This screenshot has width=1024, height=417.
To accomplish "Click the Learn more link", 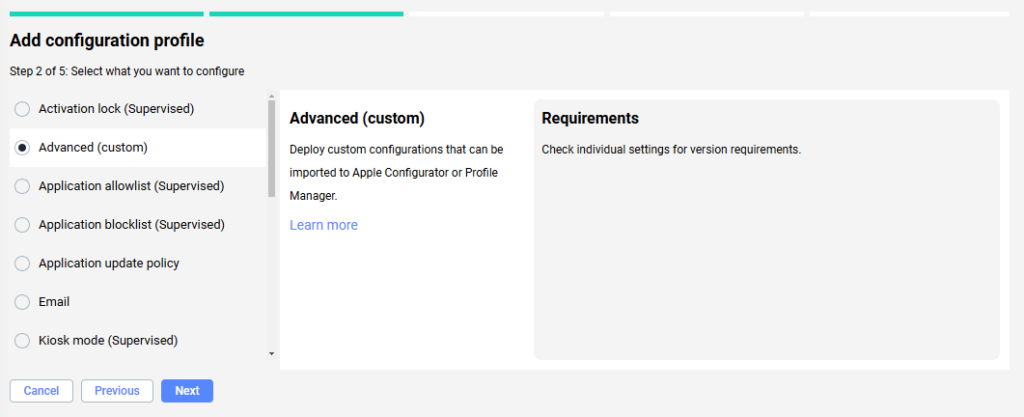I will point(323,225).
